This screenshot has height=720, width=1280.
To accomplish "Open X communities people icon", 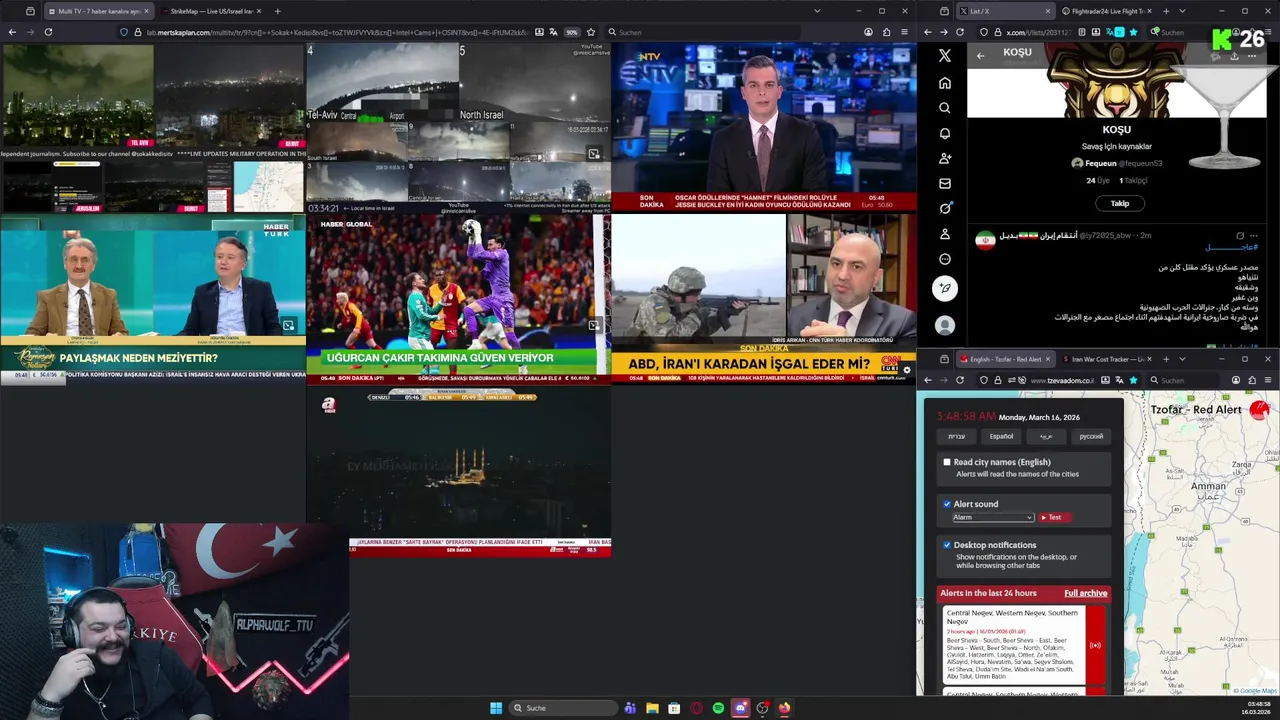I will pos(945,158).
